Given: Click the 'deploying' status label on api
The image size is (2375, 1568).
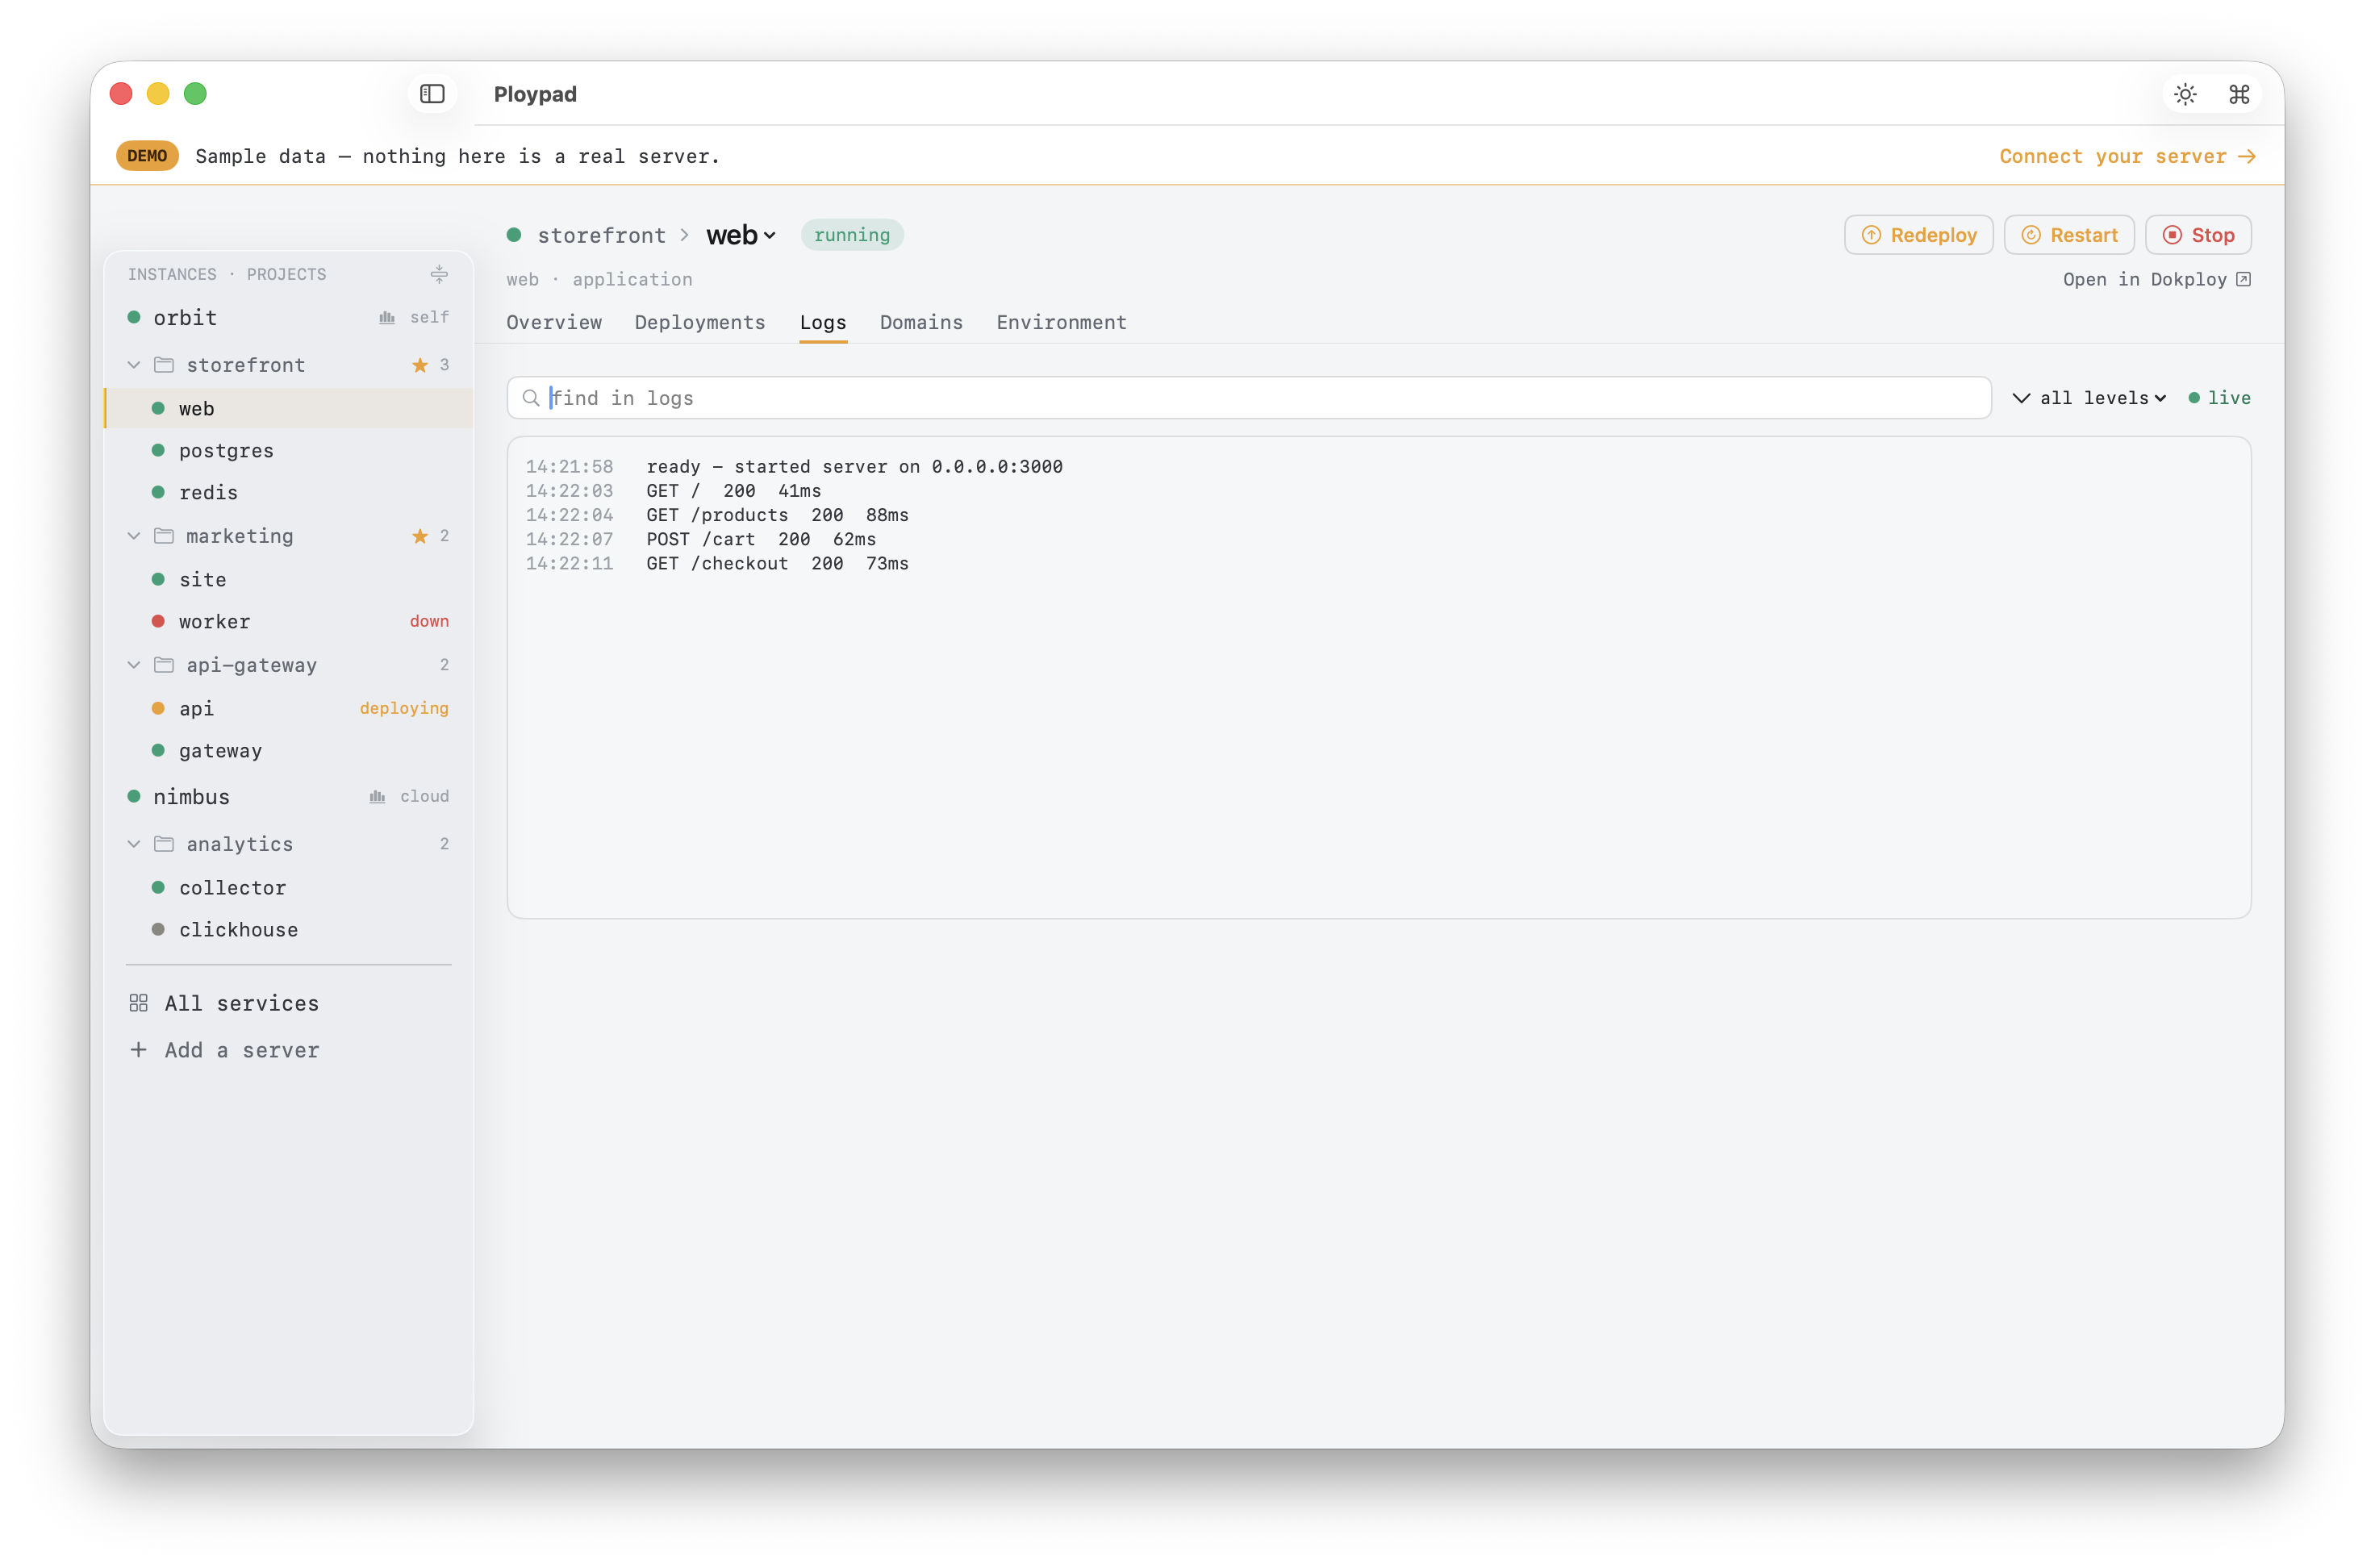Looking at the screenshot, I should click(404, 708).
